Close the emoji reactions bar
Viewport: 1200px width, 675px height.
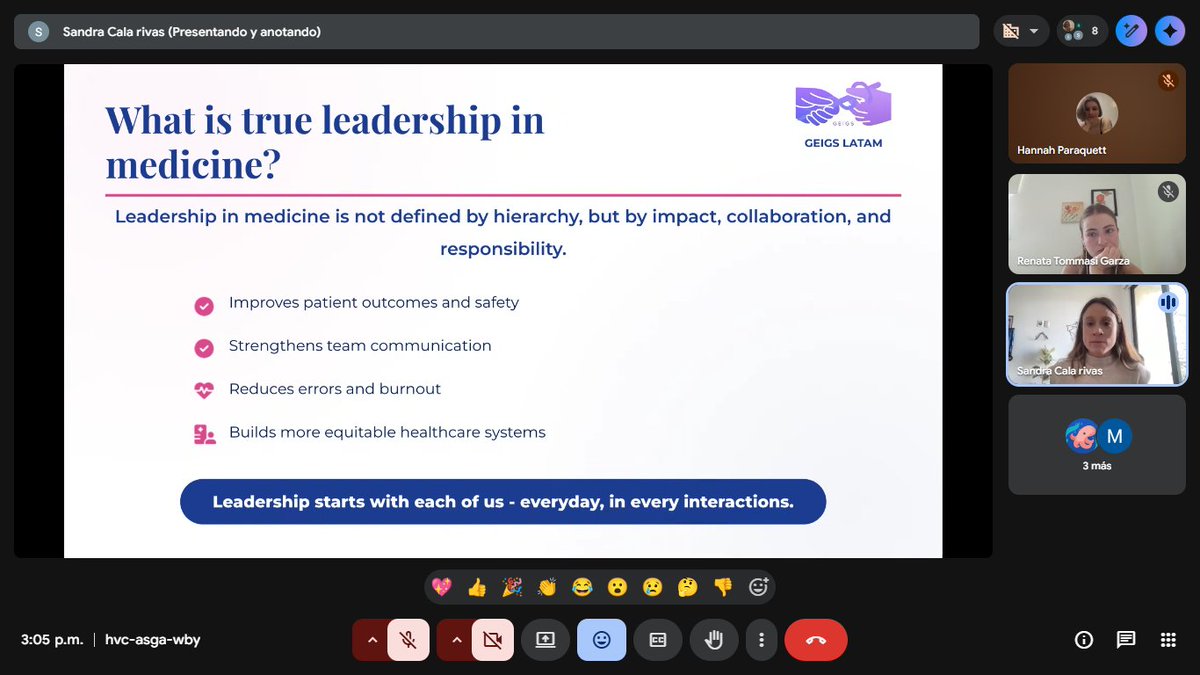tap(601, 640)
